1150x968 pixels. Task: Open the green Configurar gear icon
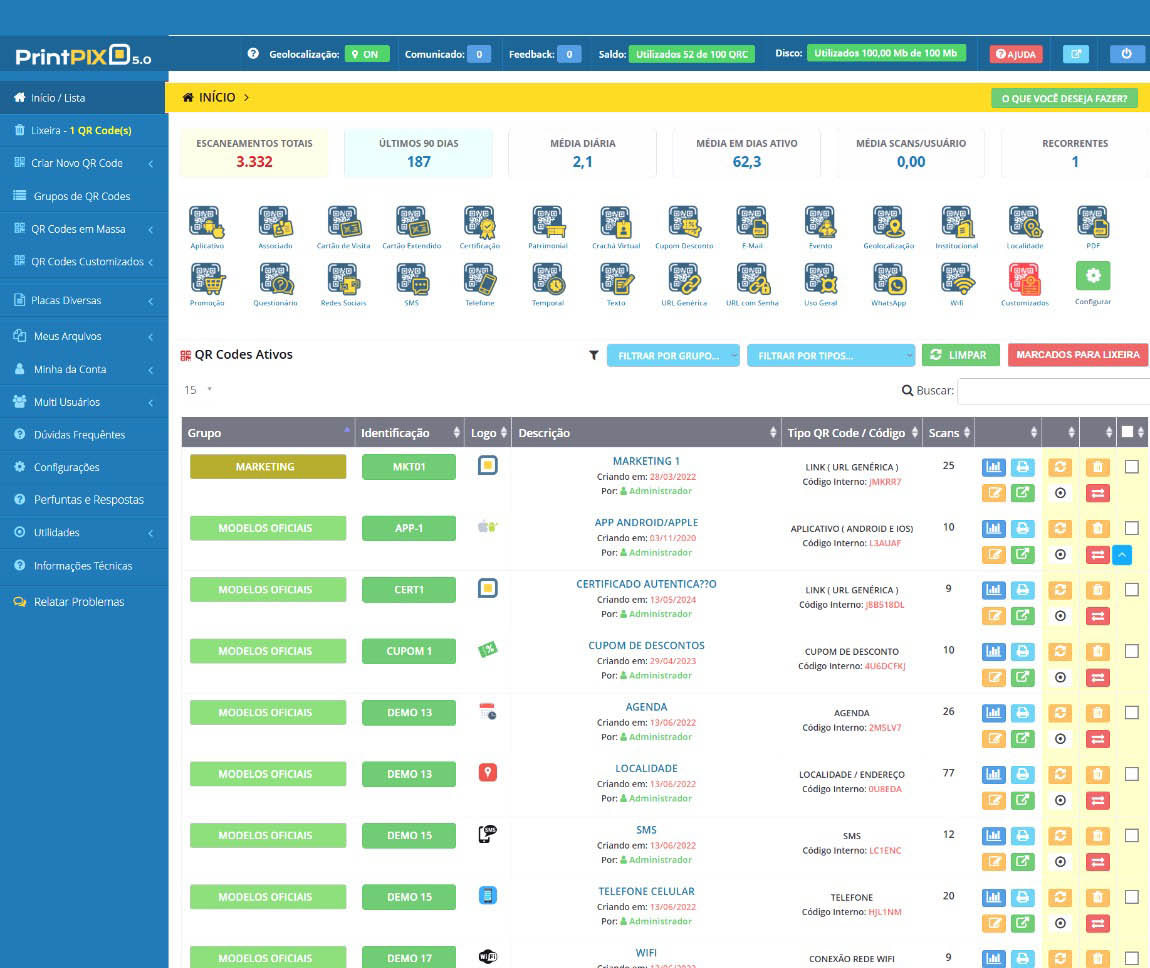(x=1092, y=276)
